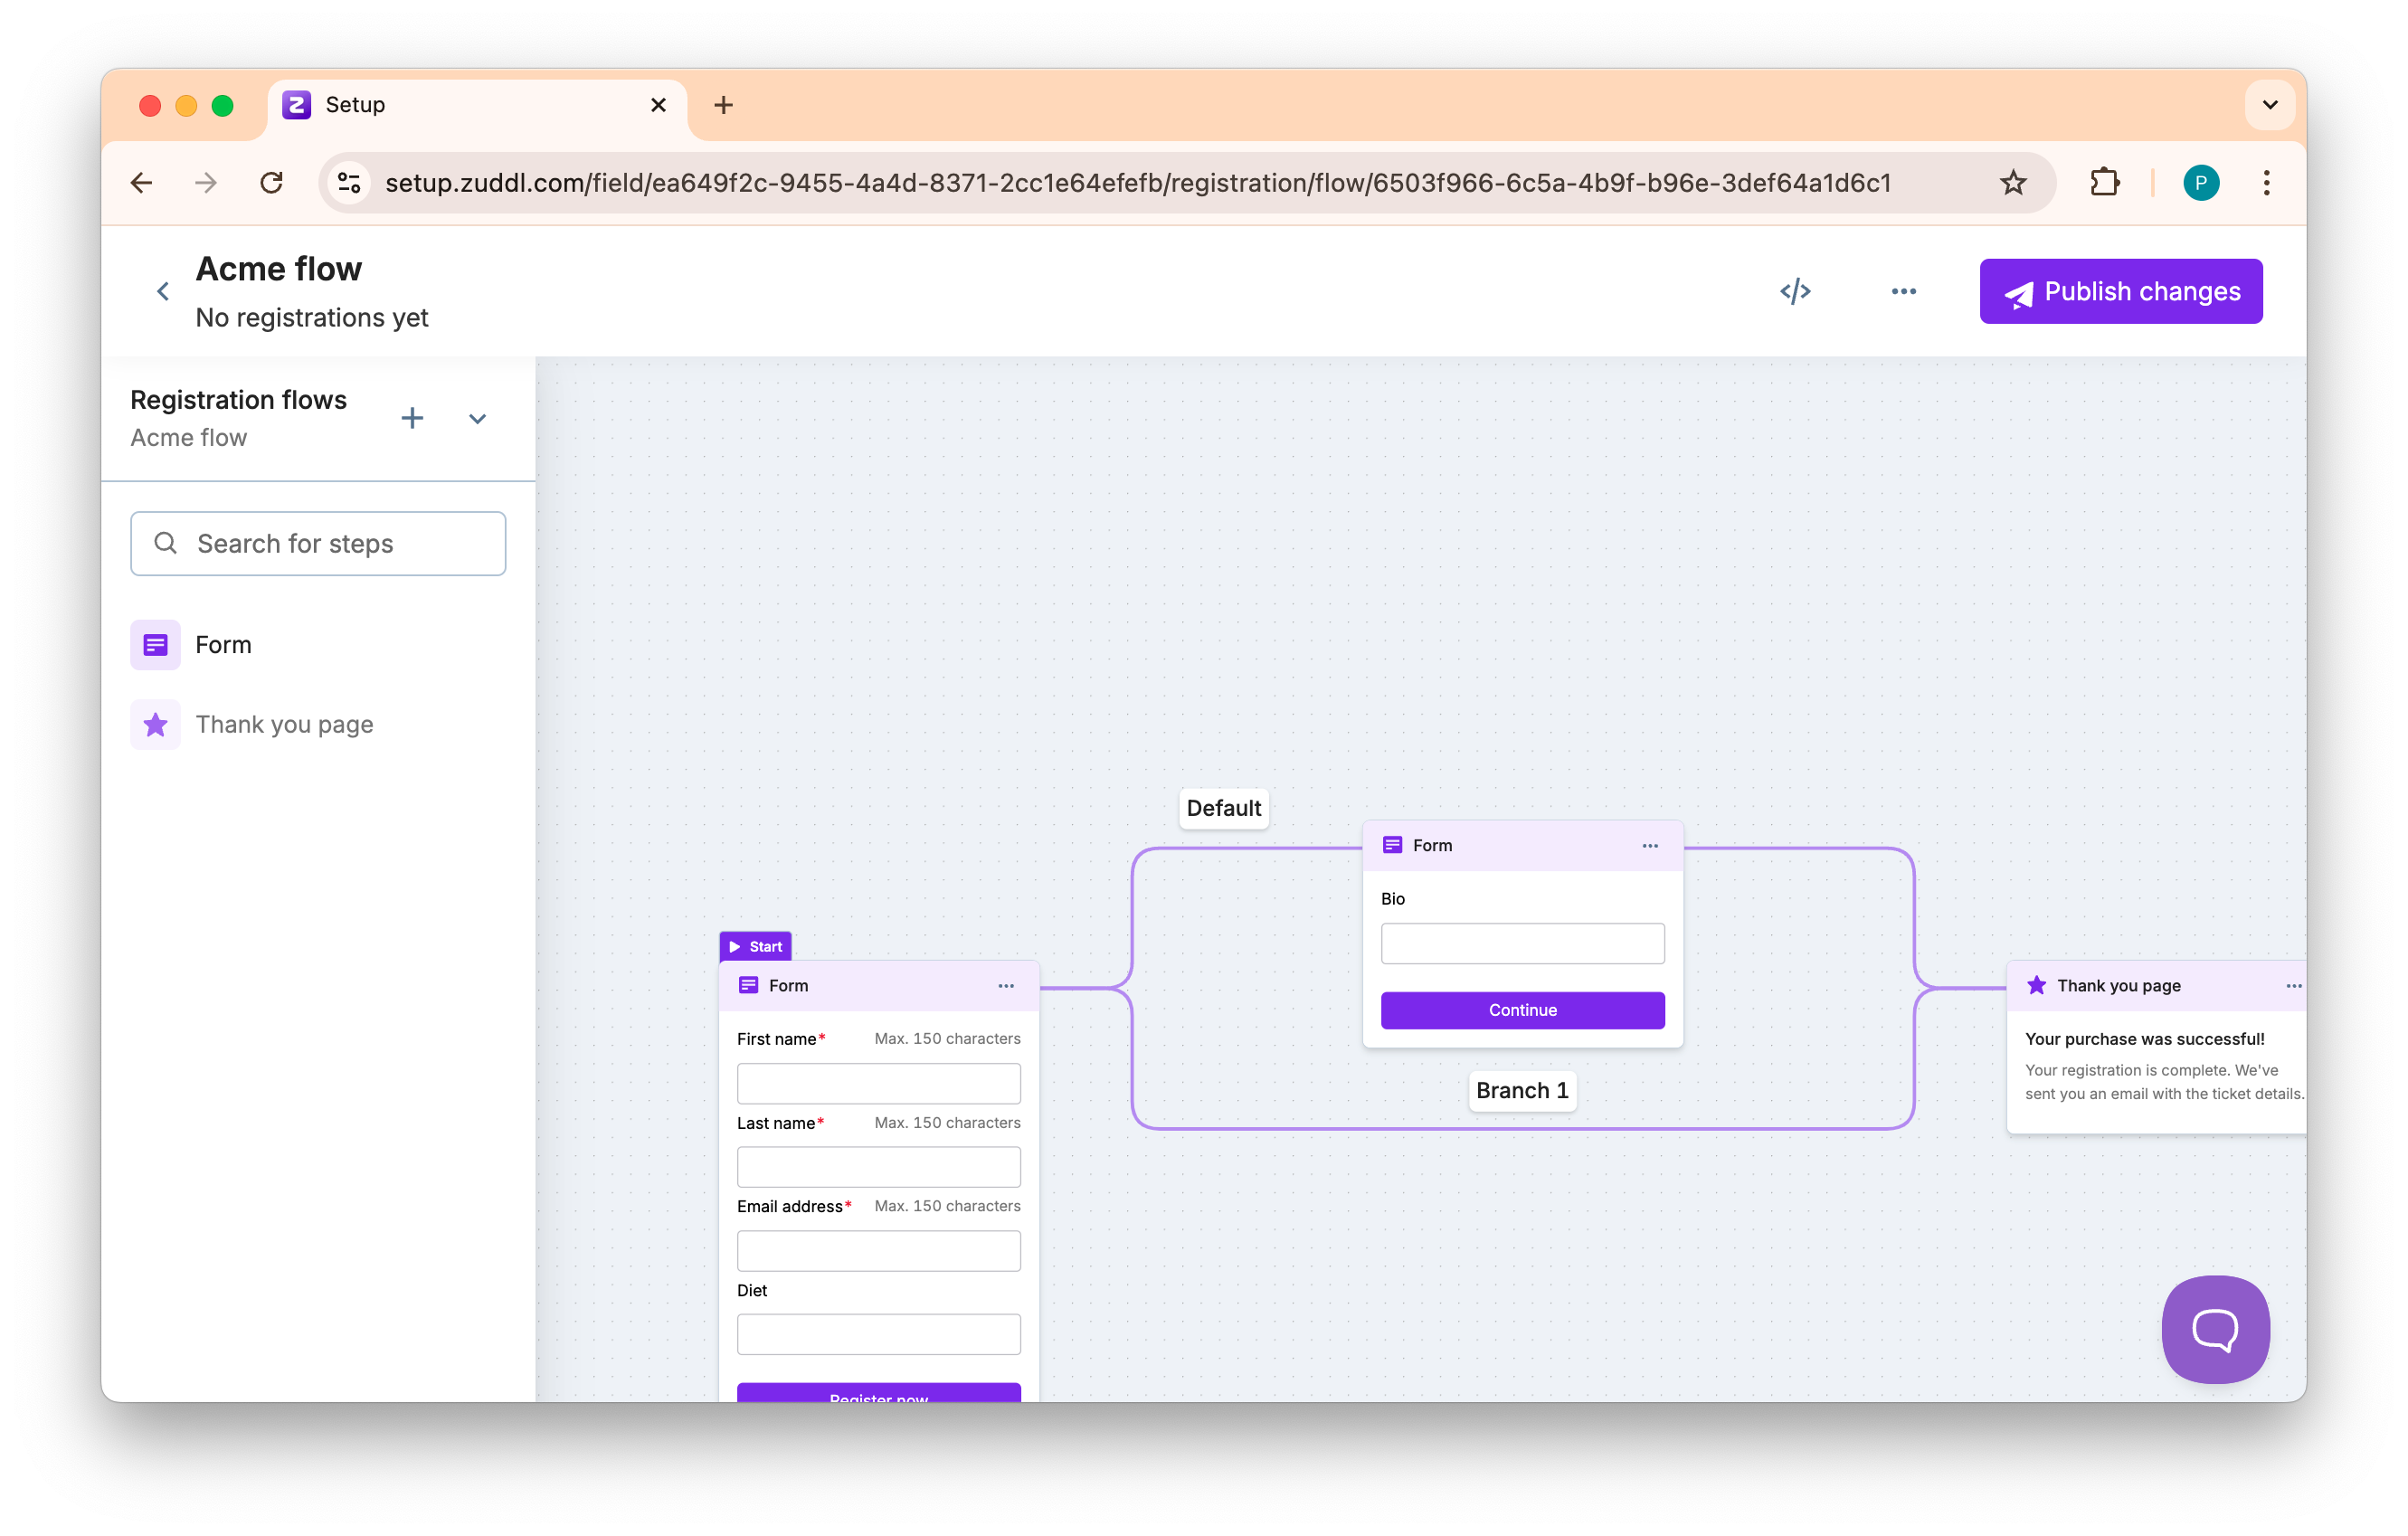
Task: Click the add registration flow plus icon
Action: coord(412,418)
